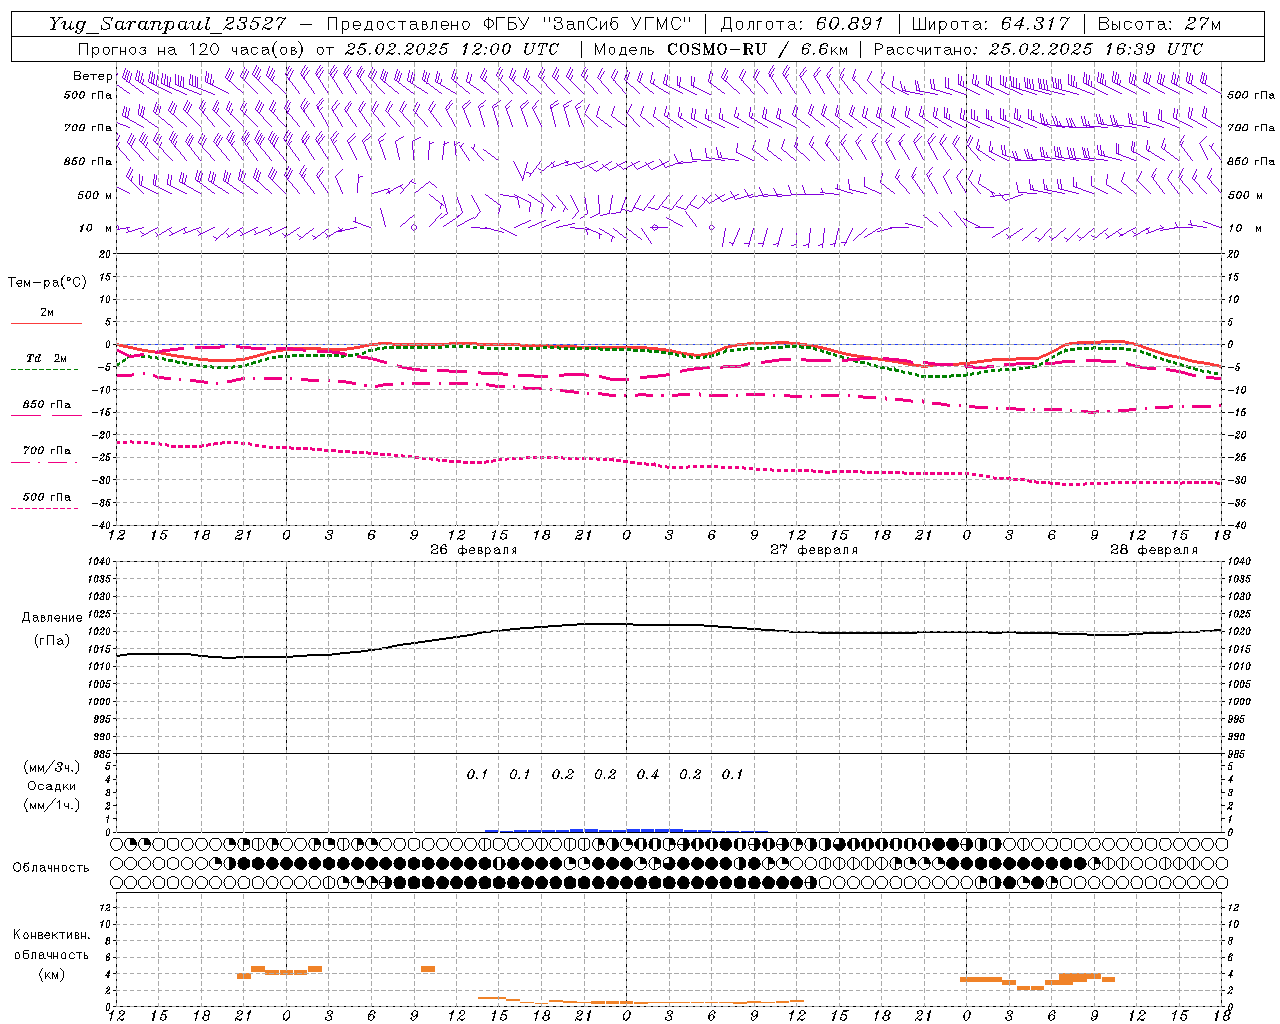
Task: Select the 27 февраля date label
Action: click(x=813, y=550)
